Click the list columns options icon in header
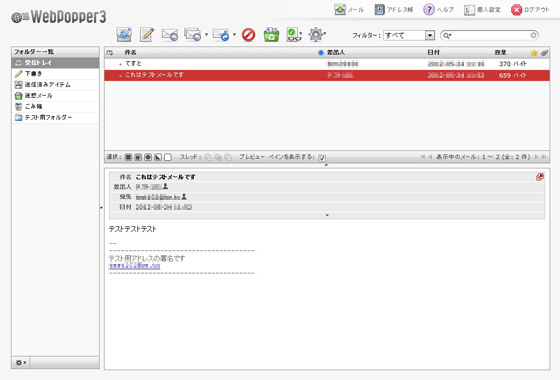Image resolution: width=560 pixels, height=380 pixels. coord(110,52)
